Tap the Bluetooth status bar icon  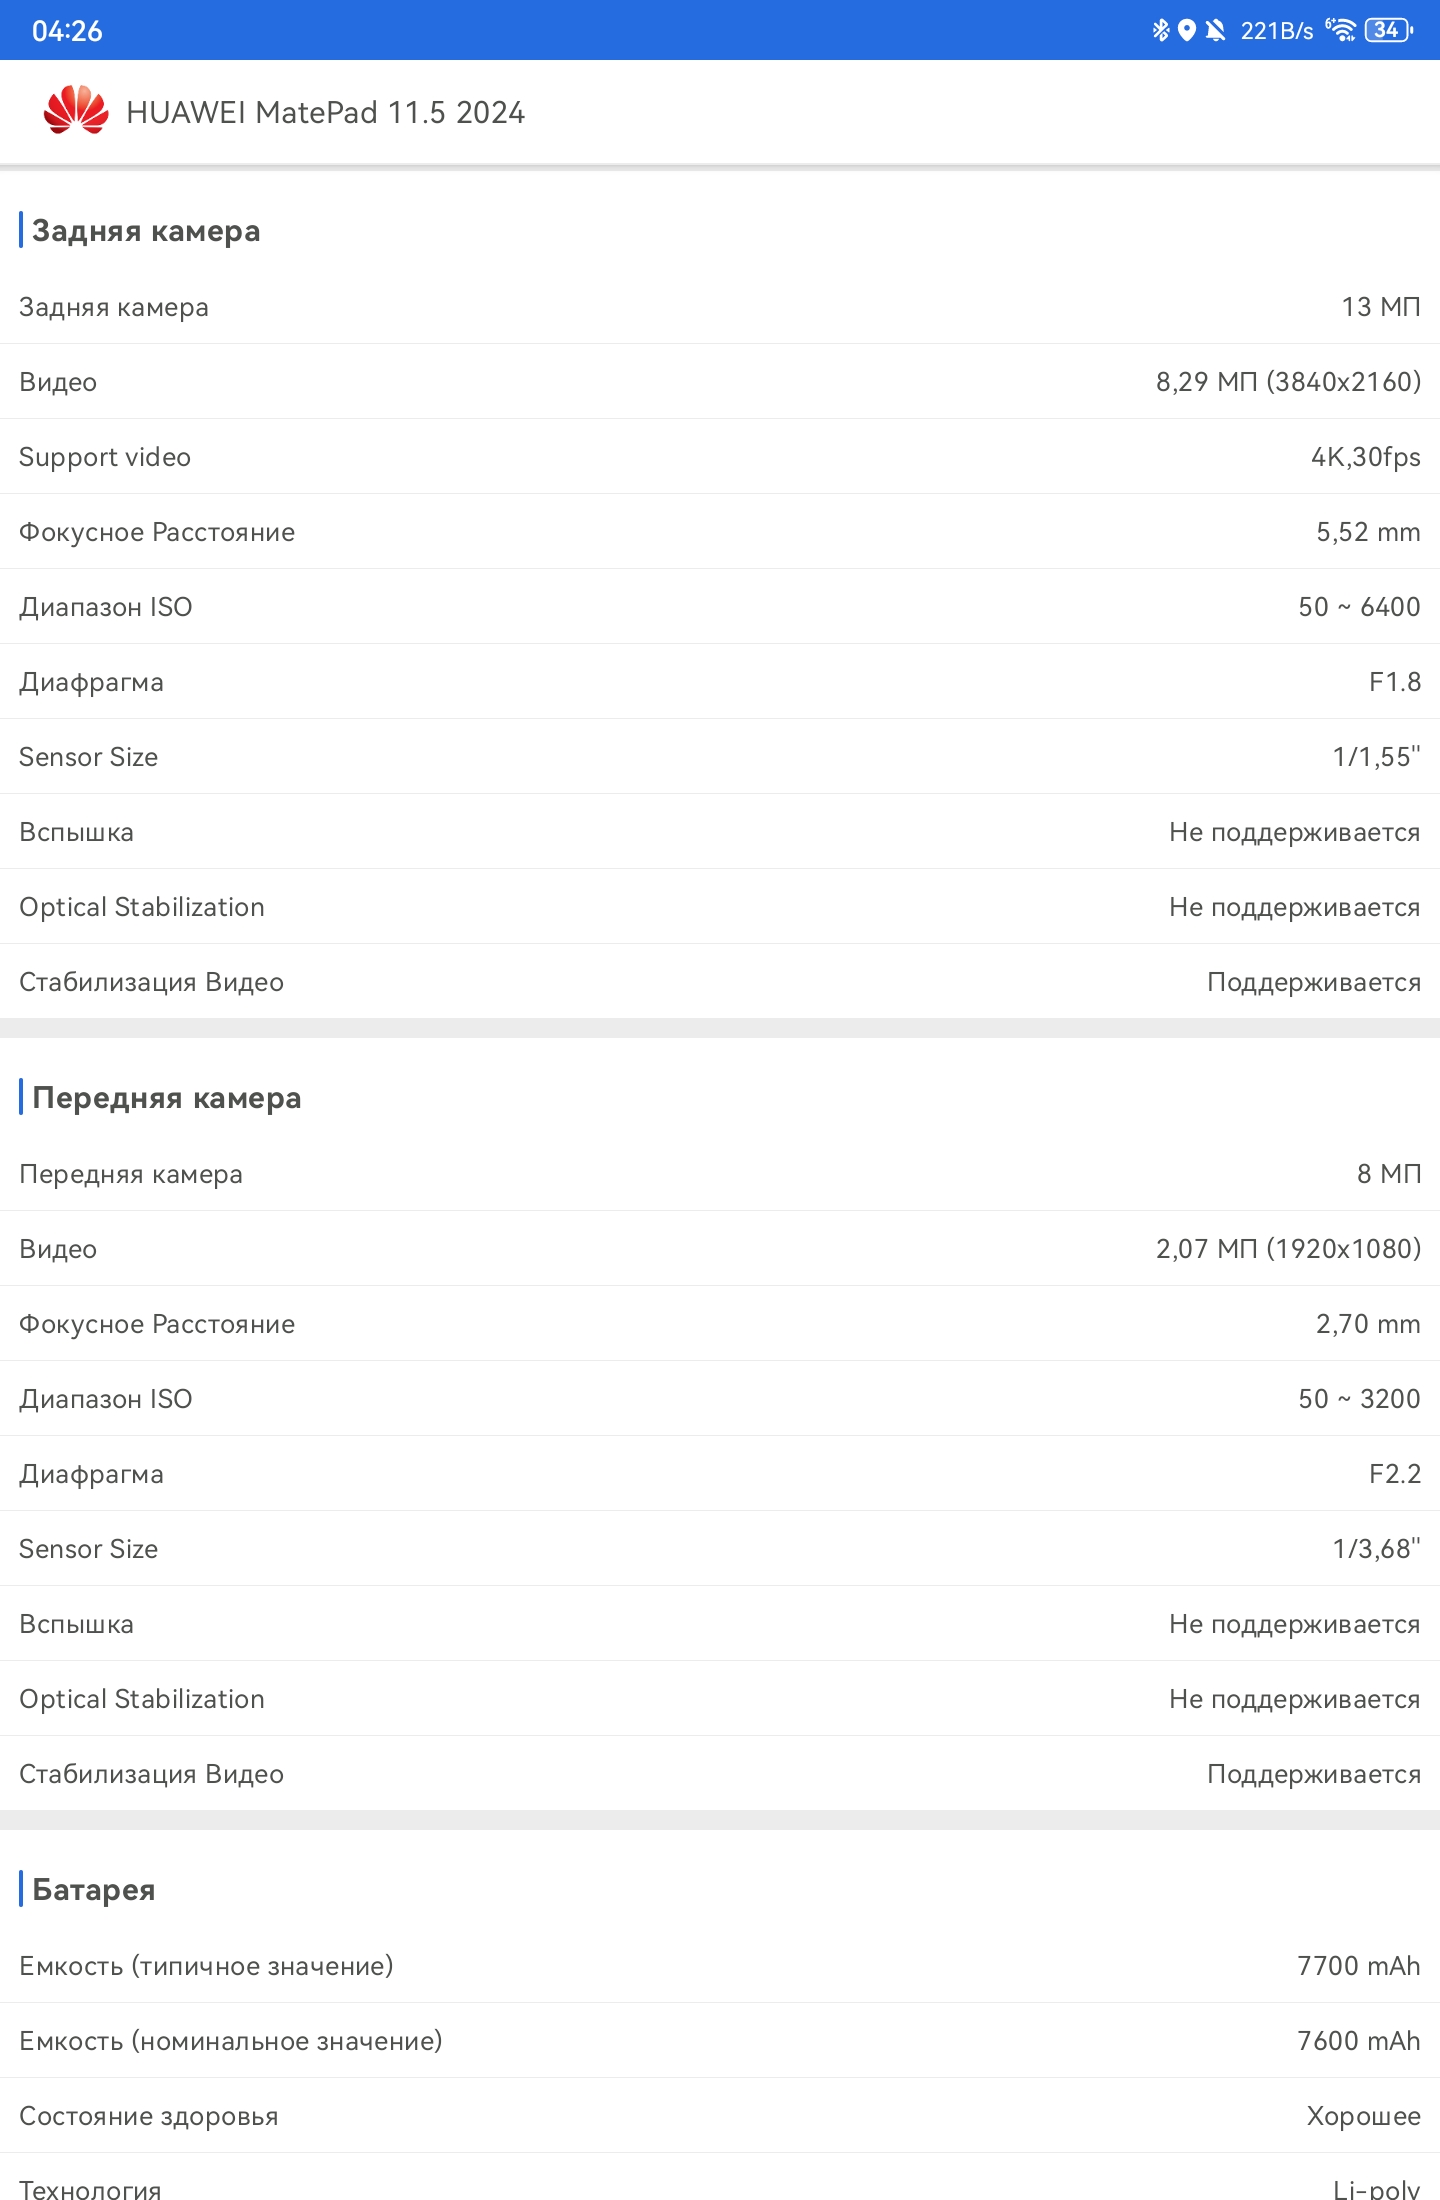[x=1160, y=30]
